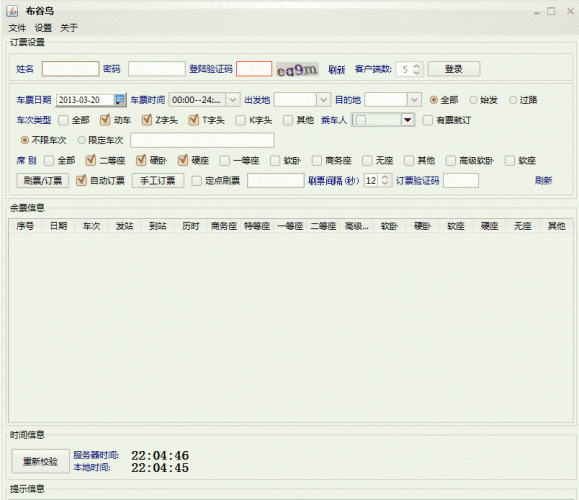The image size is (579, 500).
Task: Click the 无座 column header in table
Action: [523, 226]
